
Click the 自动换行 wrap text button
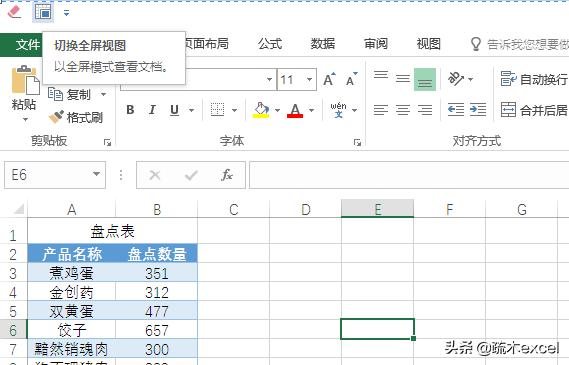click(534, 79)
